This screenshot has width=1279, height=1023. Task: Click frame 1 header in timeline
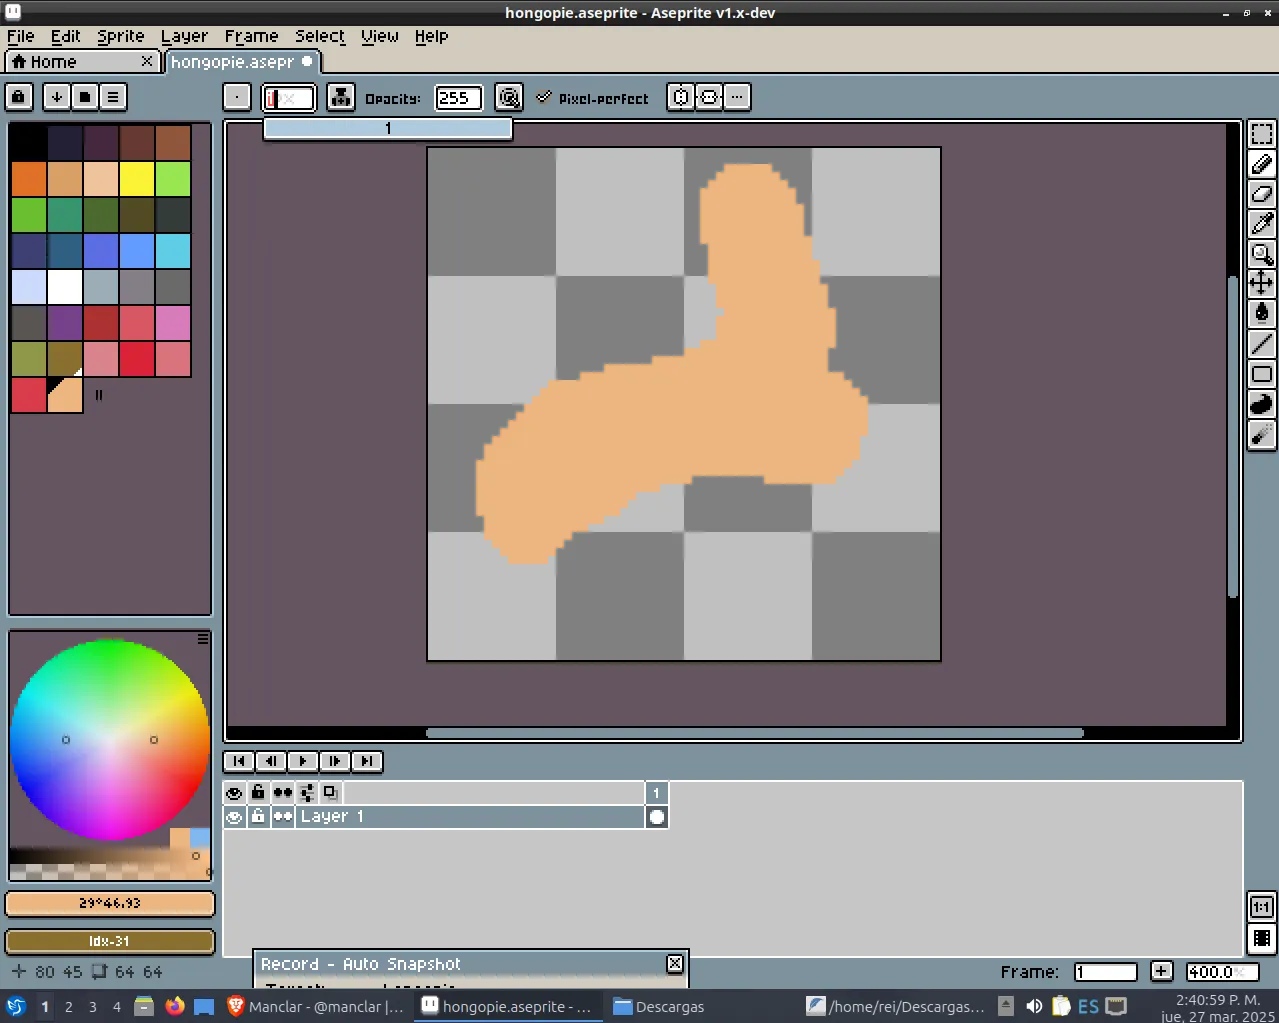point(657,793)
